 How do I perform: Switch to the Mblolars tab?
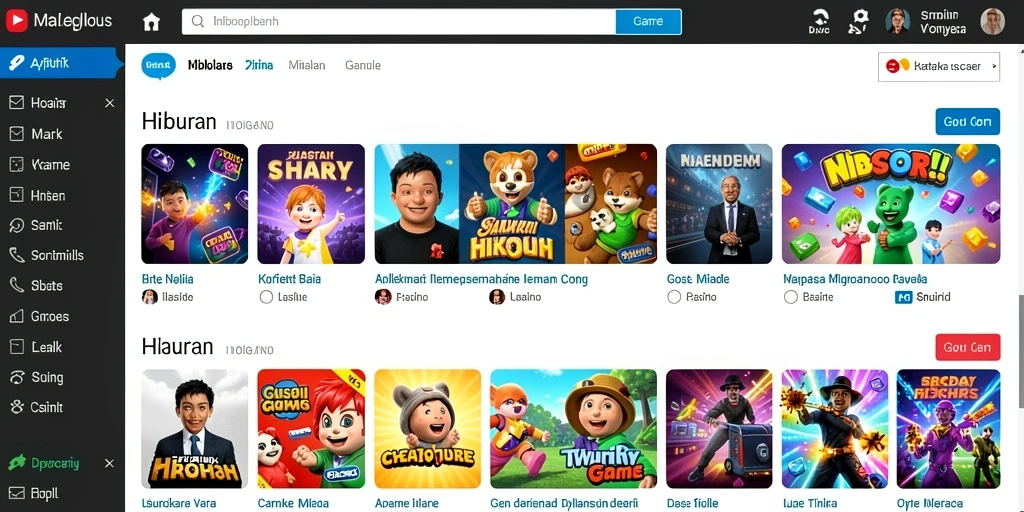(x=210, y=65)
